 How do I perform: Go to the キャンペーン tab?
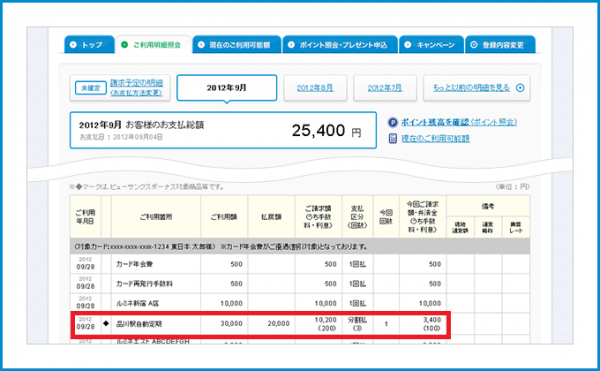coord(431,44)
